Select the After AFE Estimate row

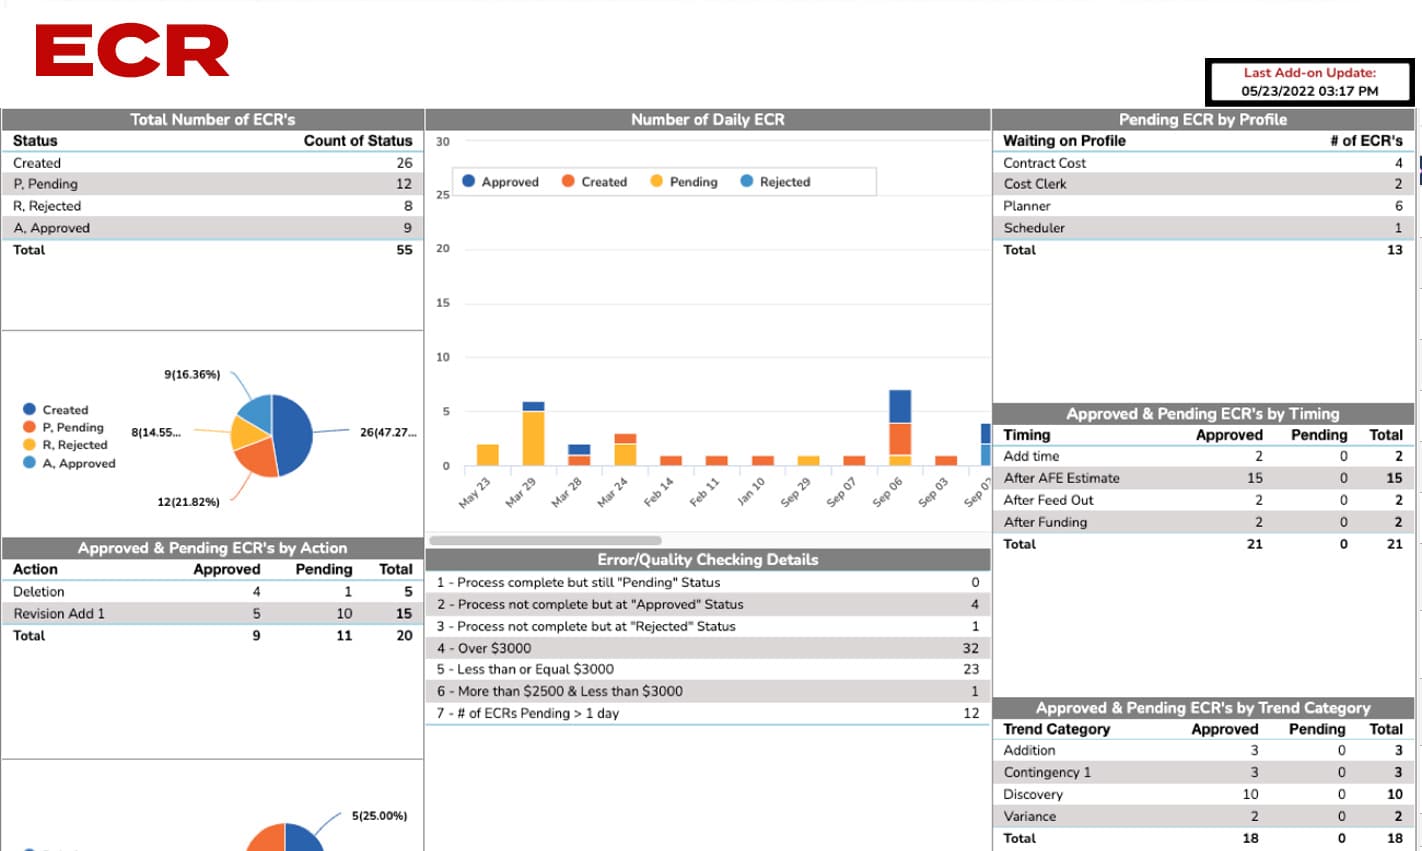pyautogui.click(x=1203, y=478)
